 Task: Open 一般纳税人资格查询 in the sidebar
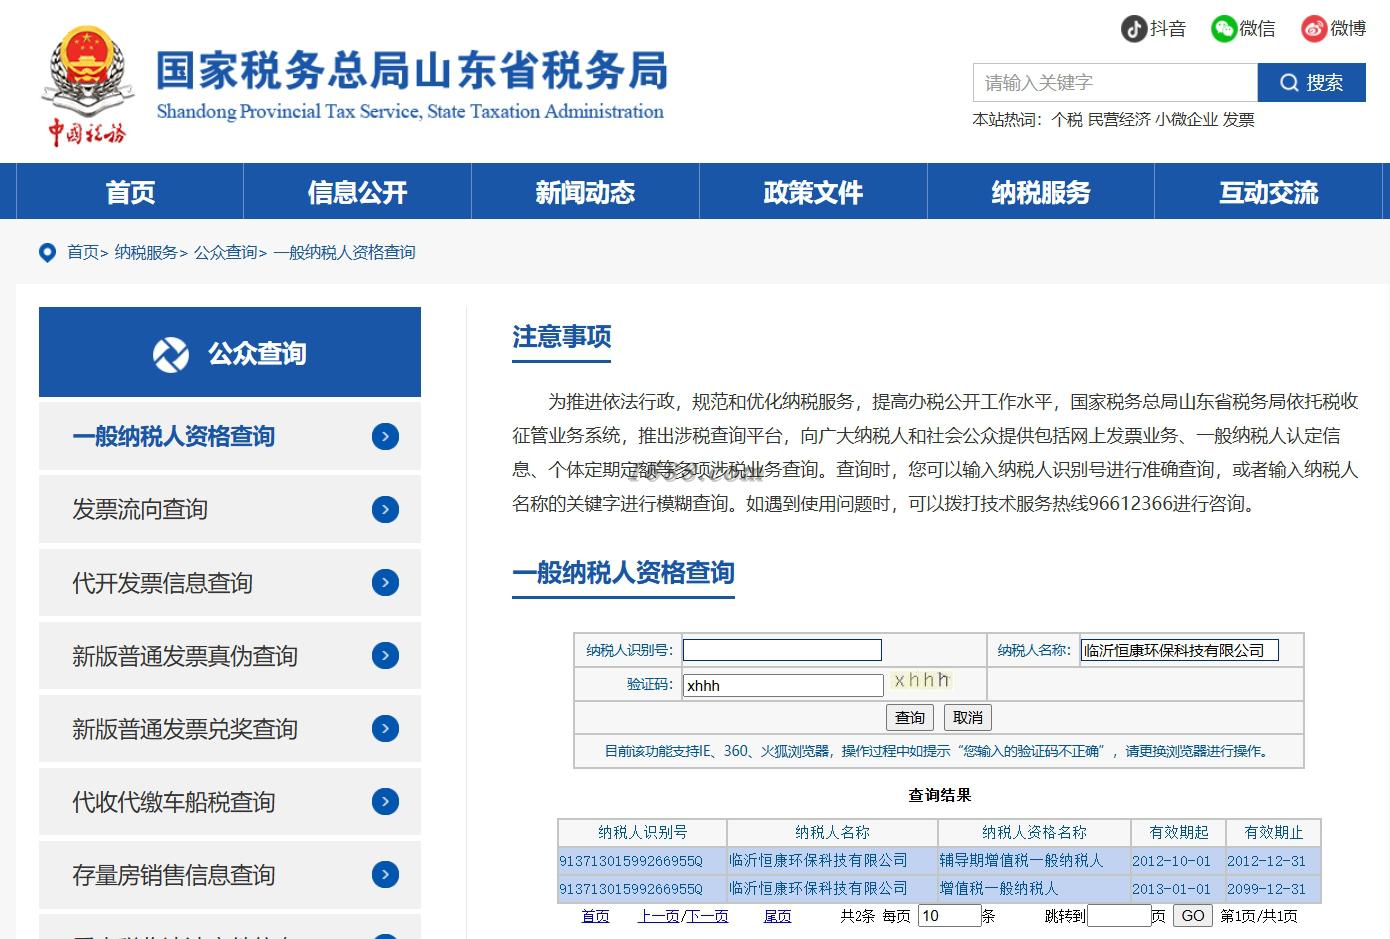(230, 436)
